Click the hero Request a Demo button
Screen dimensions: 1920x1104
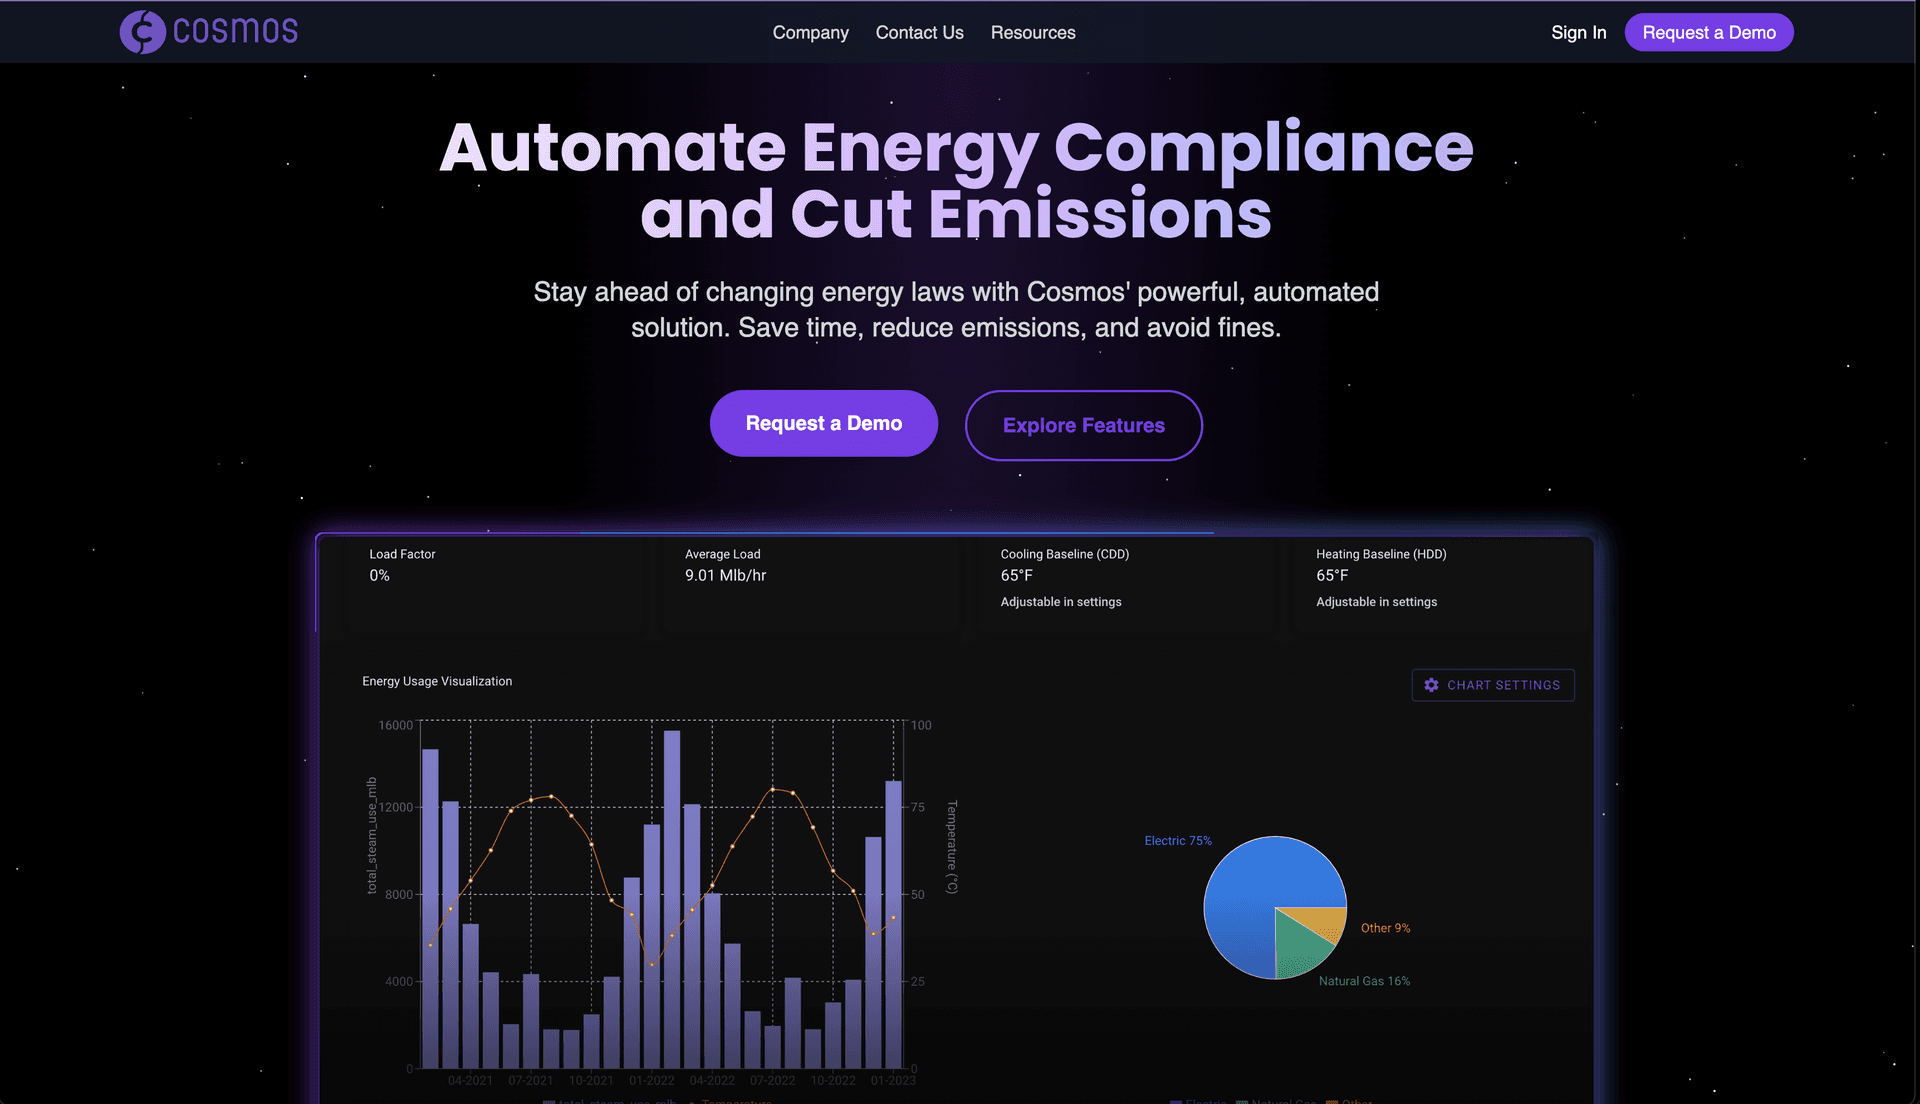[x=824, y=423]
